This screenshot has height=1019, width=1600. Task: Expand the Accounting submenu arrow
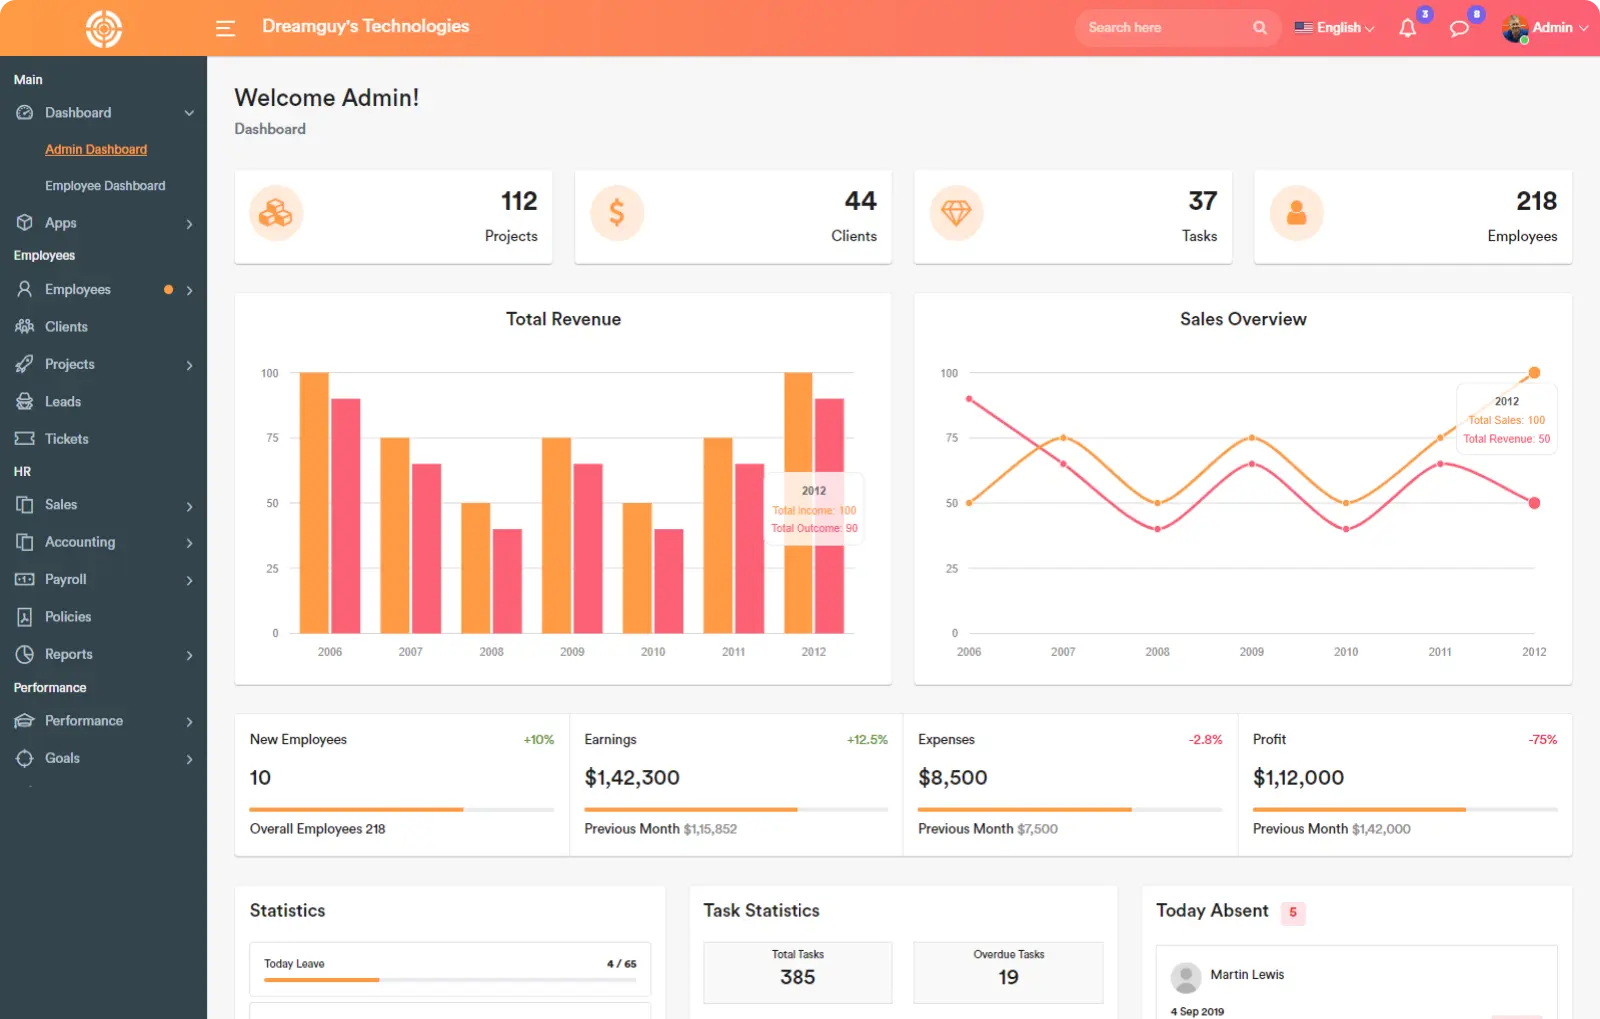click(189, 543)
